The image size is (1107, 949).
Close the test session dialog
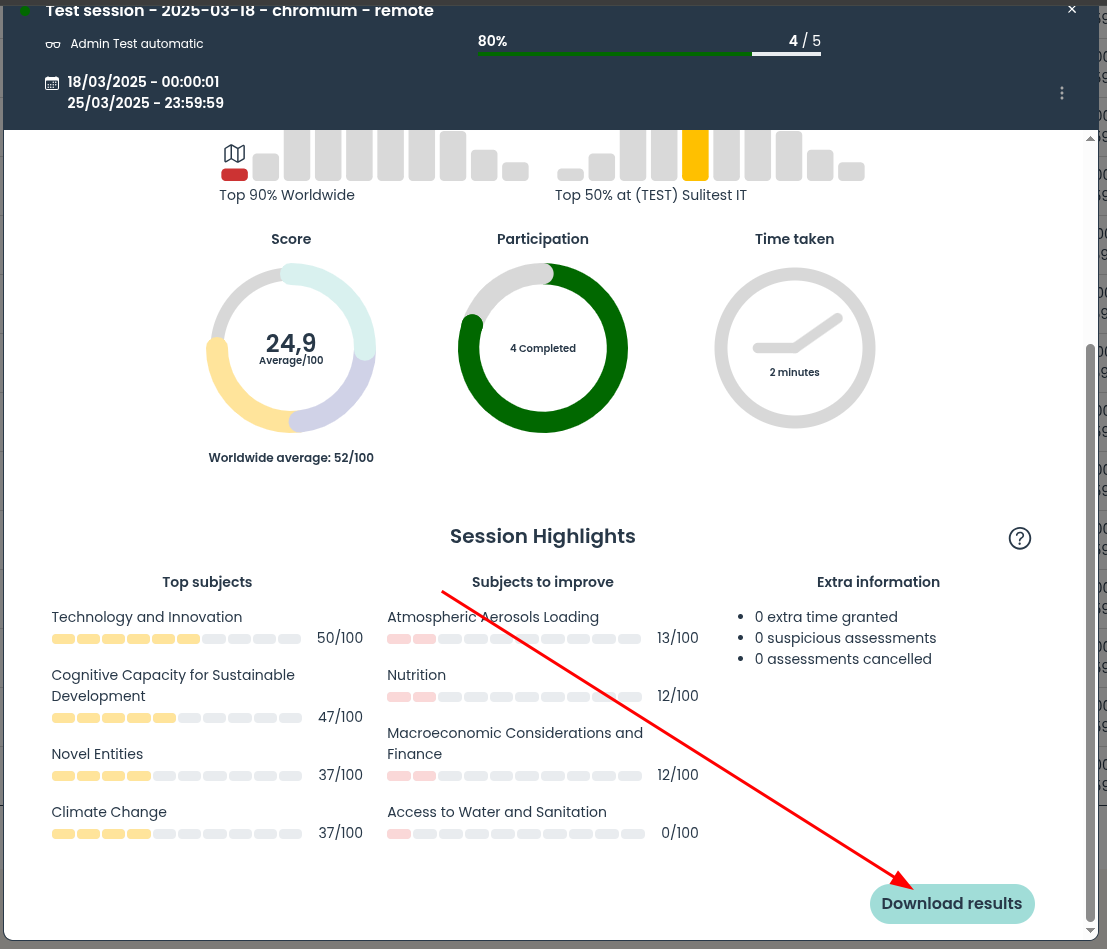[x=1072, y=9]
